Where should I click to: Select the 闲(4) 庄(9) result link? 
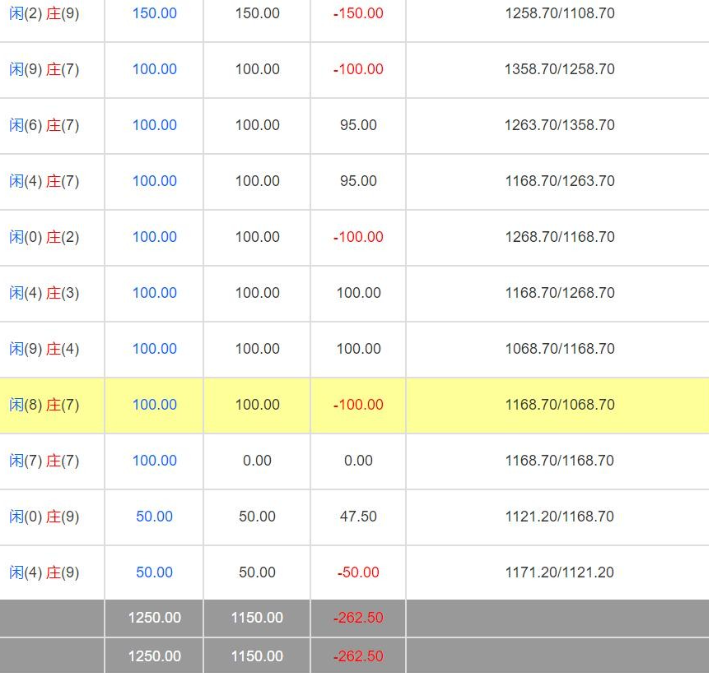44,574
